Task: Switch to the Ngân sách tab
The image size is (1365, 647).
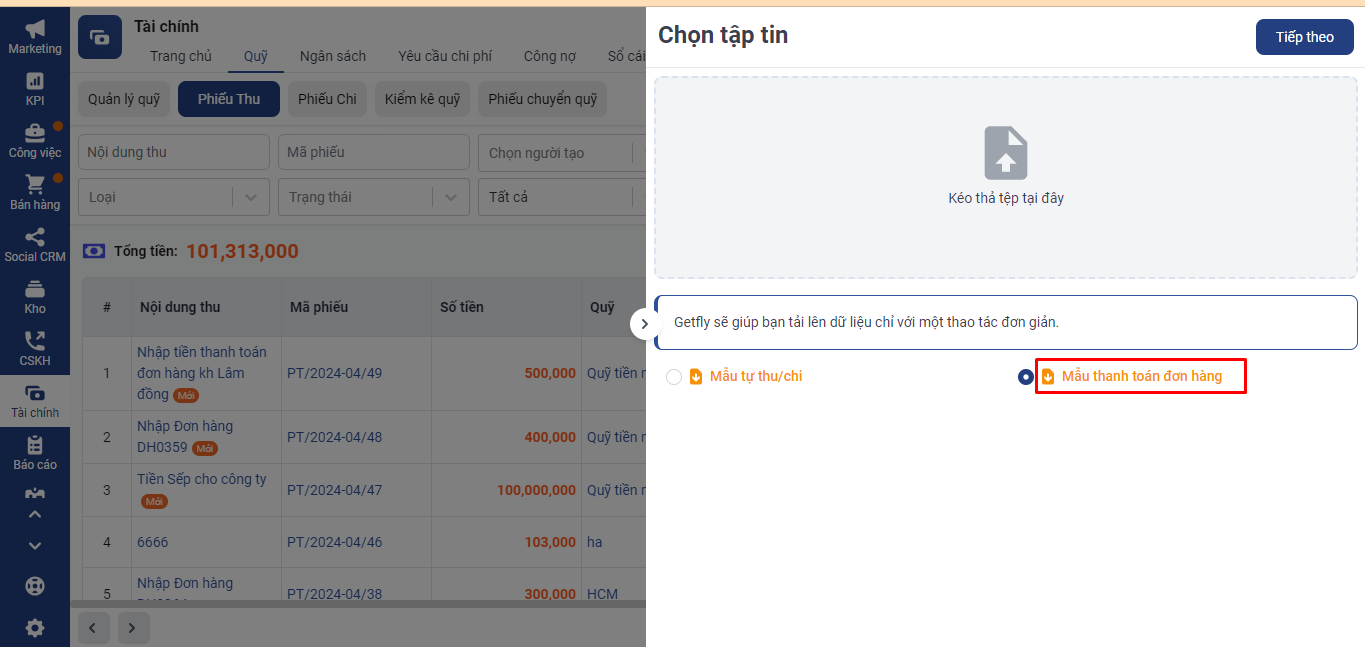Action: coord(332,56)
